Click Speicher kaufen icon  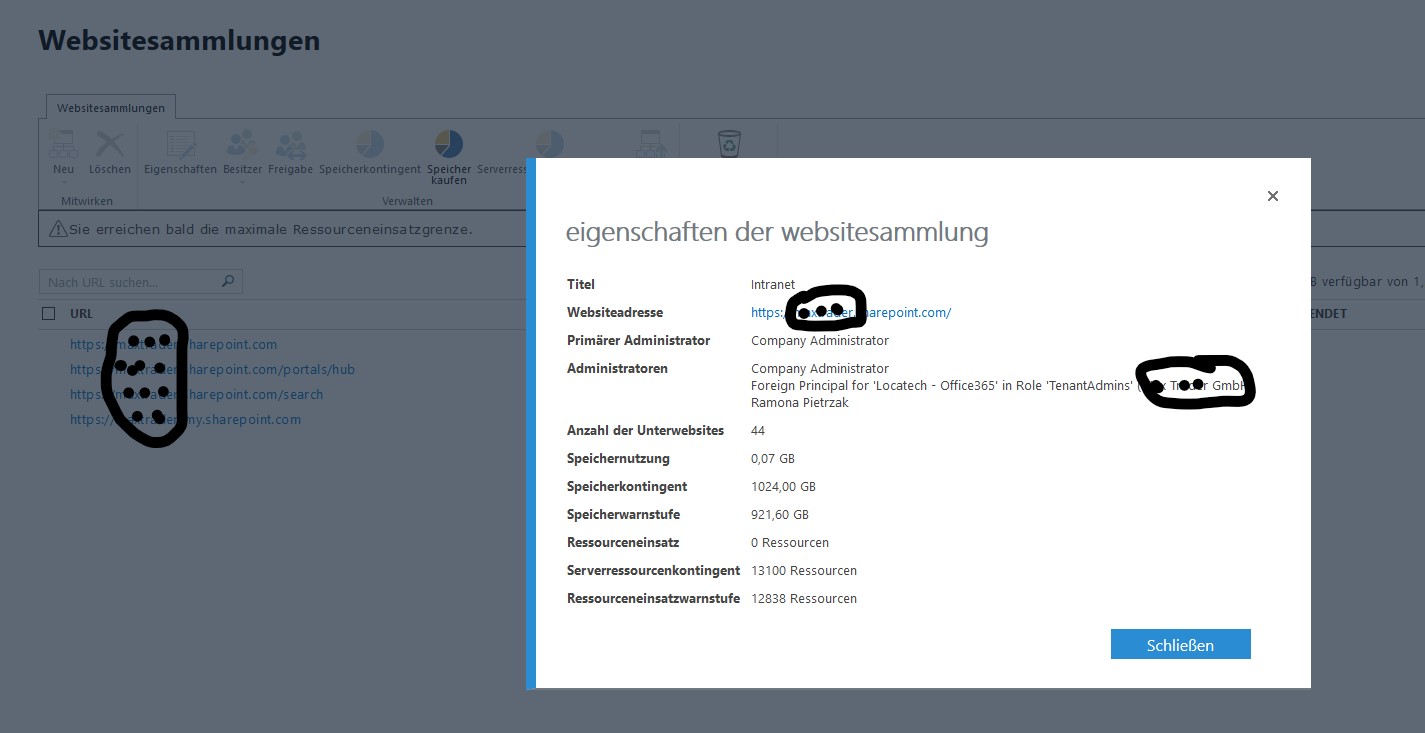coord(449,144)
